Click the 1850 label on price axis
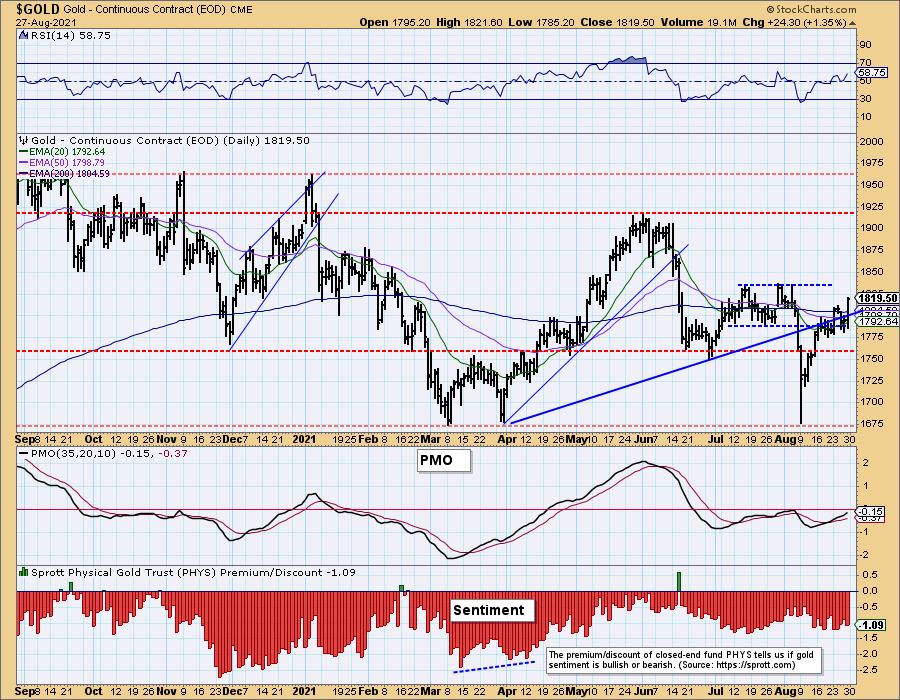Screen dimensions: 900x700 (x=871, y=271)
